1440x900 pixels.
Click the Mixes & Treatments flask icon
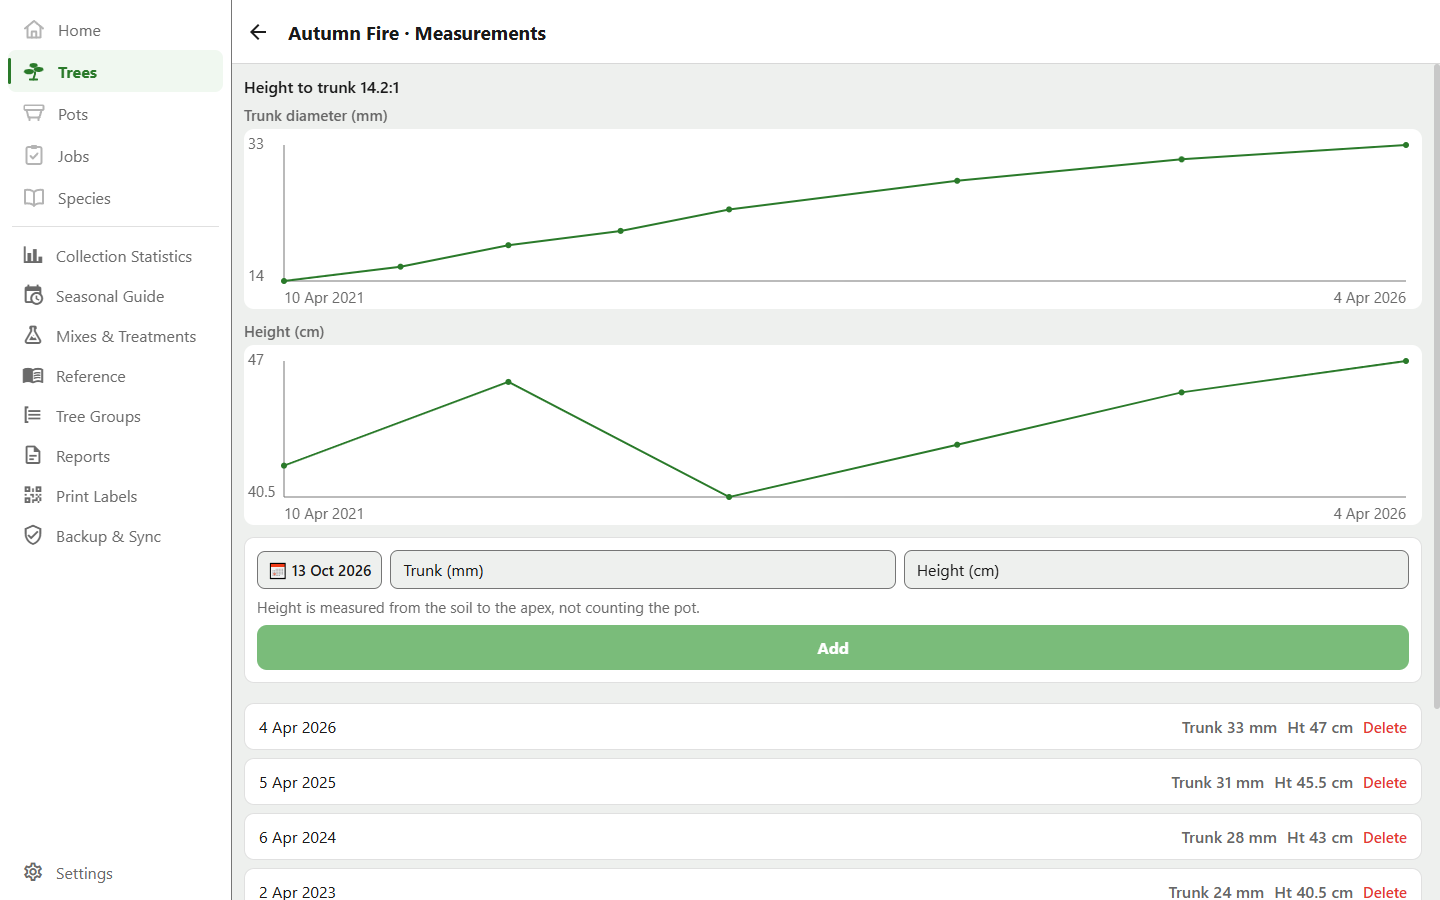(33, 336)
